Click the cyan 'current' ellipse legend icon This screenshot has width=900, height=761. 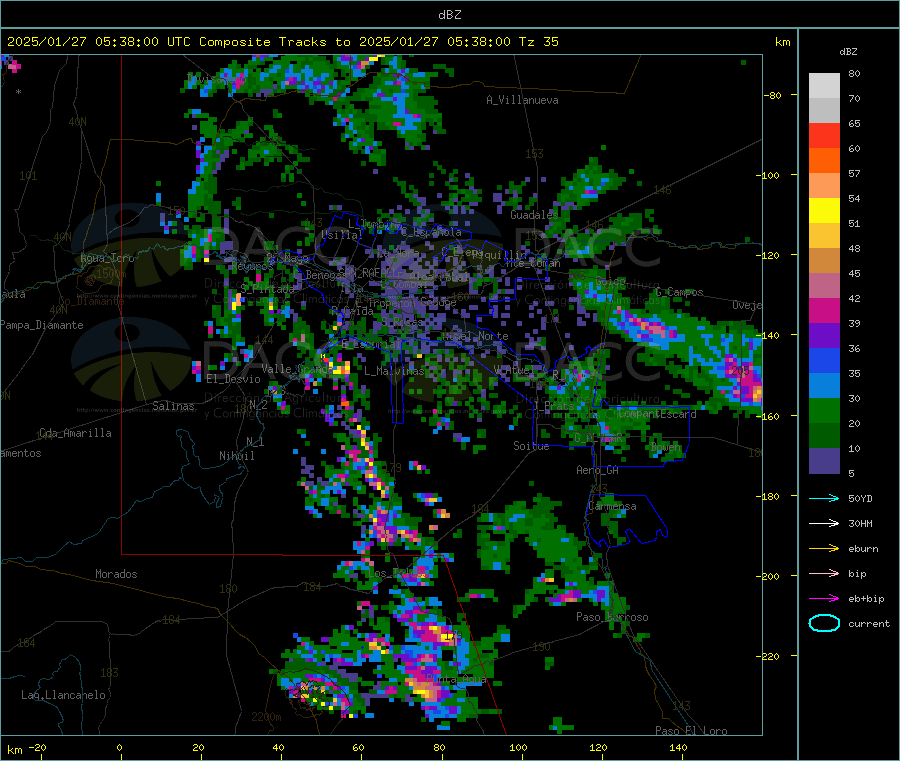pyautogui.click(x=824, y=623)
